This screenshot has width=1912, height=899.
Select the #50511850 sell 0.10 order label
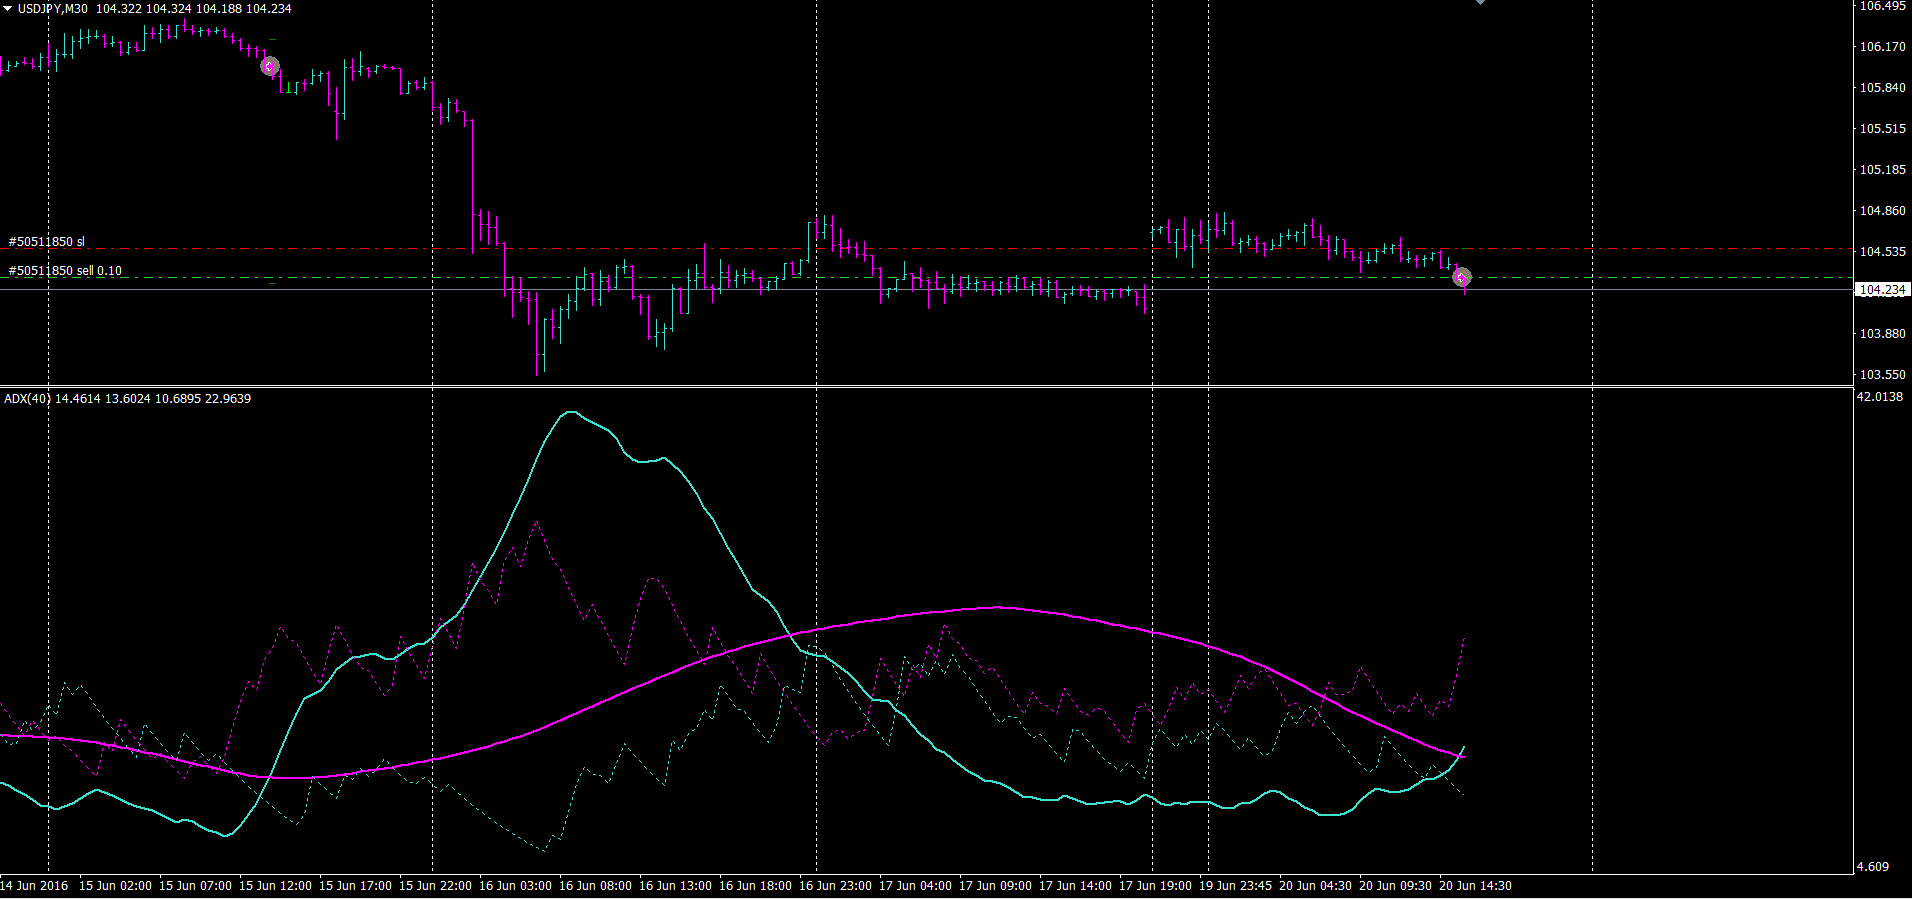(65, 271)
